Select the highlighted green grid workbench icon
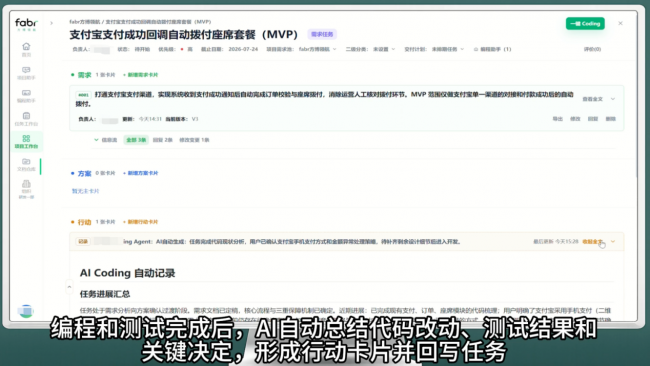 coord(26,138)
